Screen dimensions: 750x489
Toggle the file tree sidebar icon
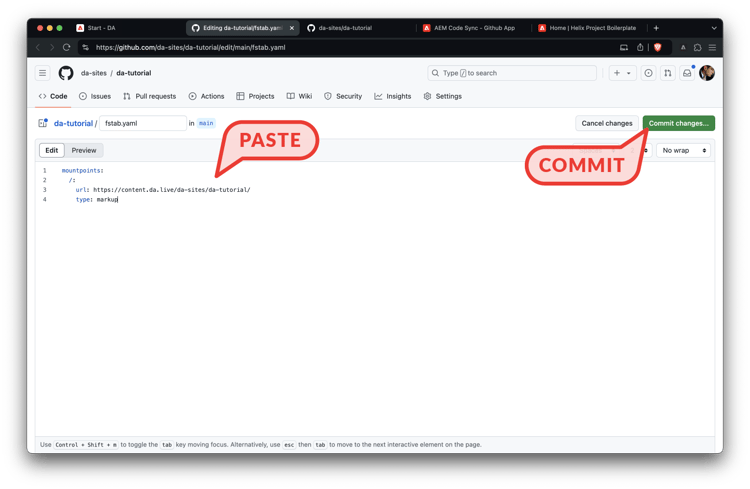[x=43, y=123]
